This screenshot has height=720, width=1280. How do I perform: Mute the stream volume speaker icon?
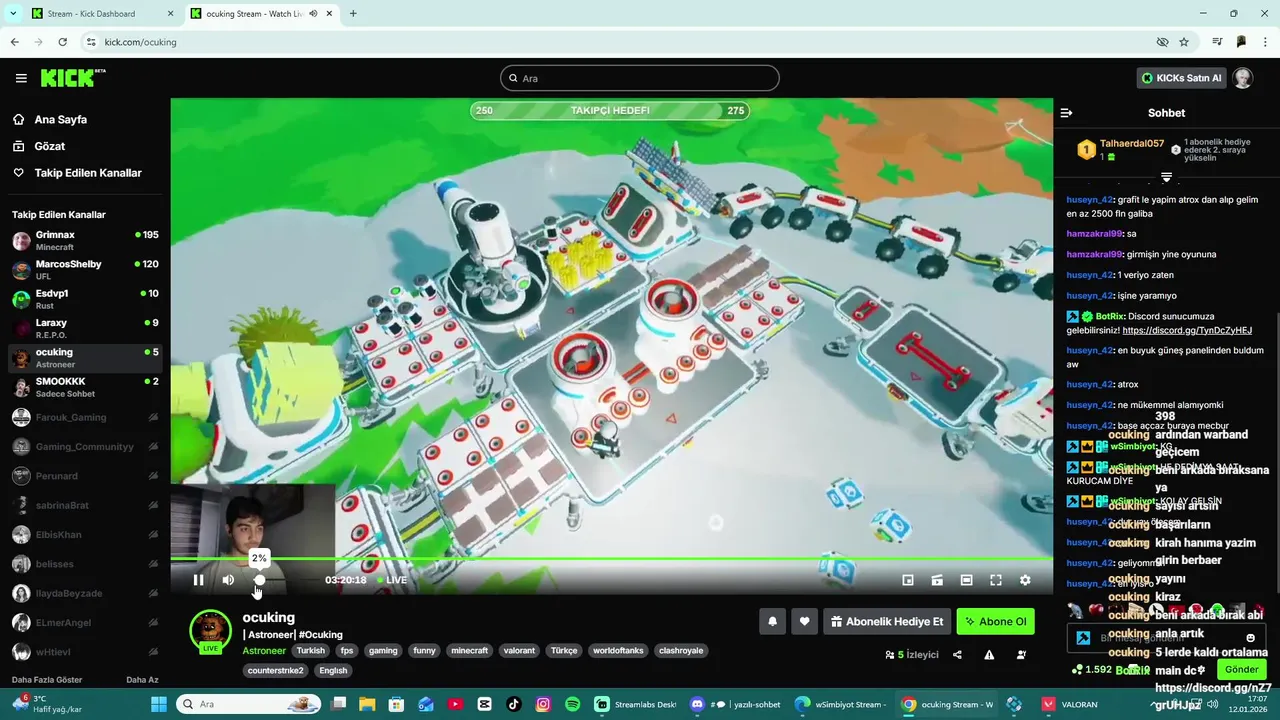228,580
